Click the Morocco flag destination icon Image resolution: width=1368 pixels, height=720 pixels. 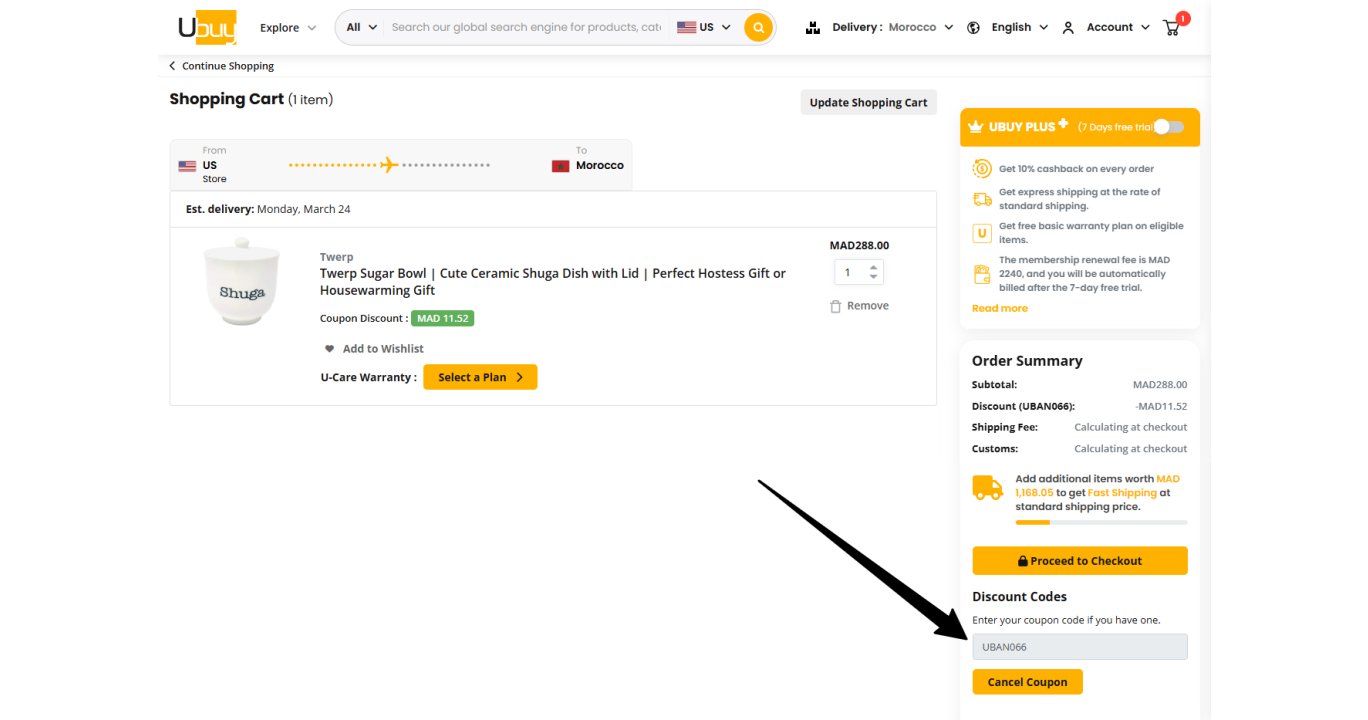tap(560, 166)
